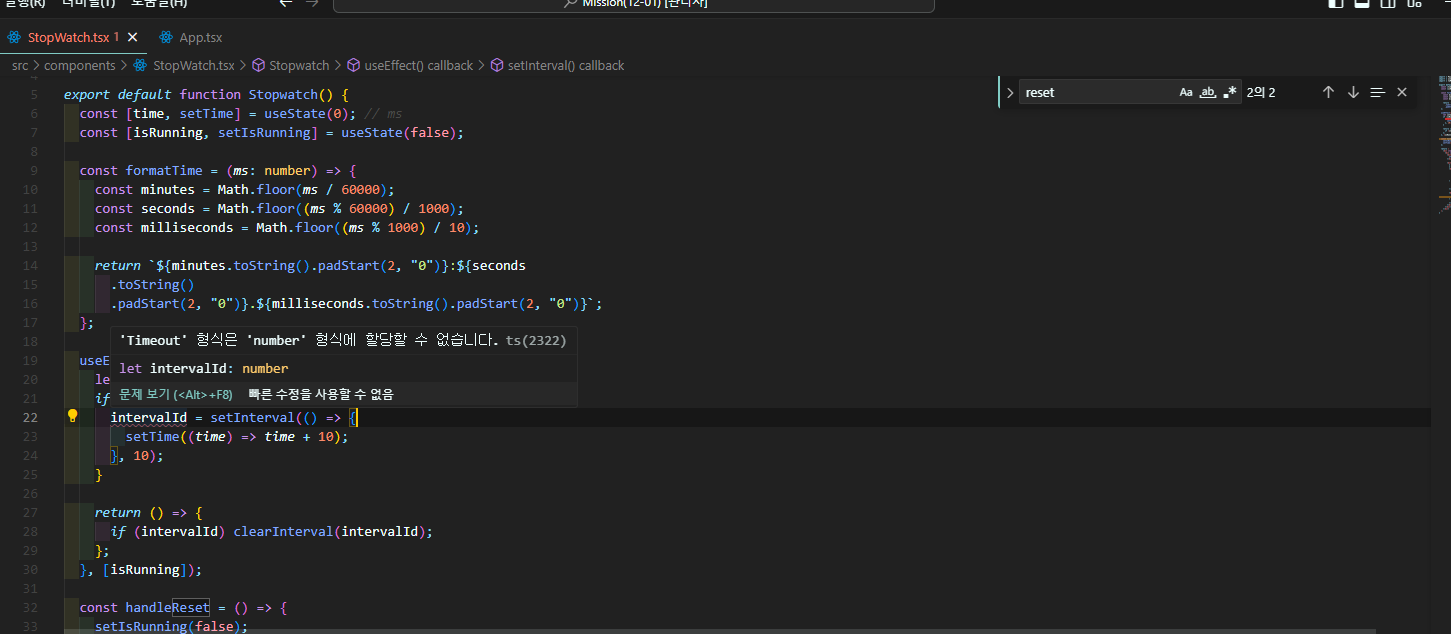Click the lightbulb quick-fix icon
Image resolution: width=1451 pixels, height=634 pixels.
pos(72,417)
